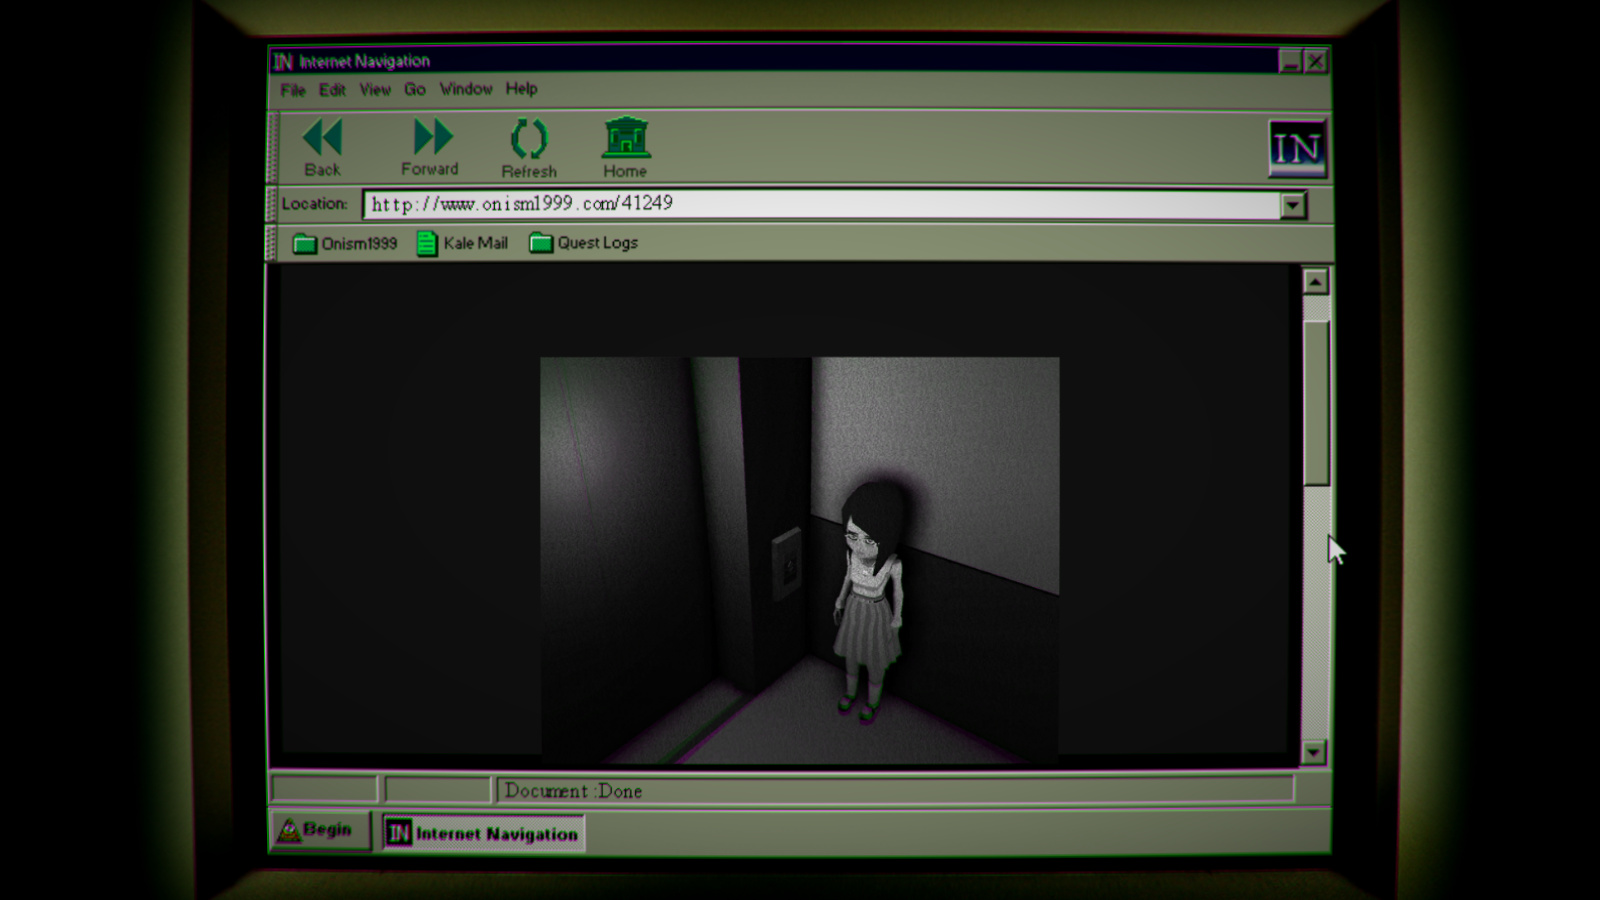Go to the Home page
The height and width of the screenshot is (900, 1600).
(x=625, y=139)
